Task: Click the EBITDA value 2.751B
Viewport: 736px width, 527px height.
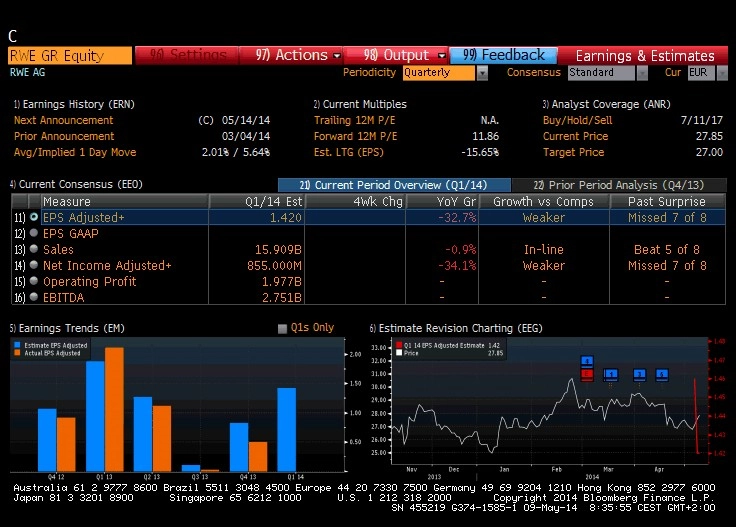Action: click(x=282, y=297)
